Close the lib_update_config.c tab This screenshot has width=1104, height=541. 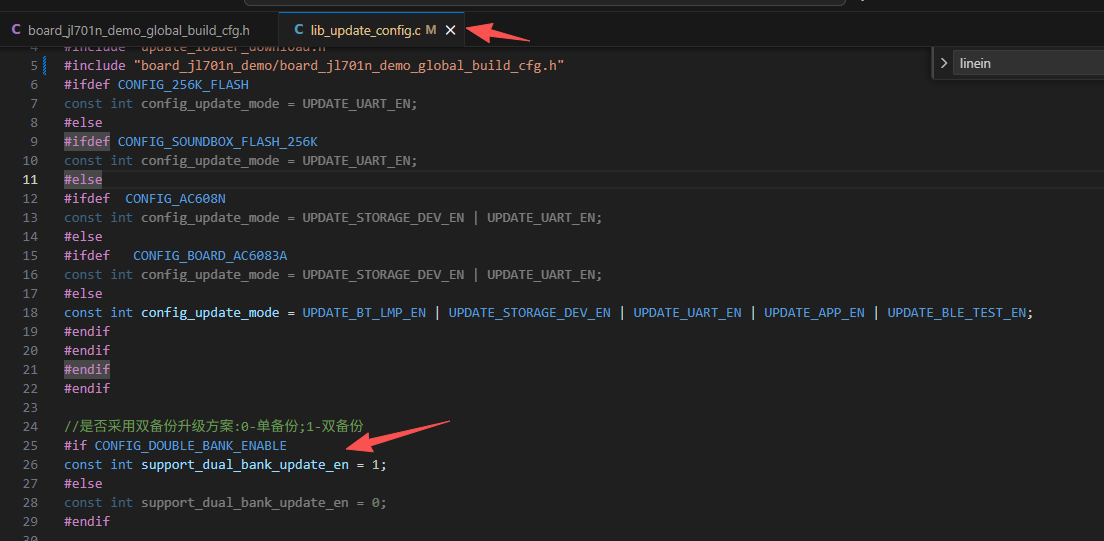pyautogui.click(x=451, y=30)
